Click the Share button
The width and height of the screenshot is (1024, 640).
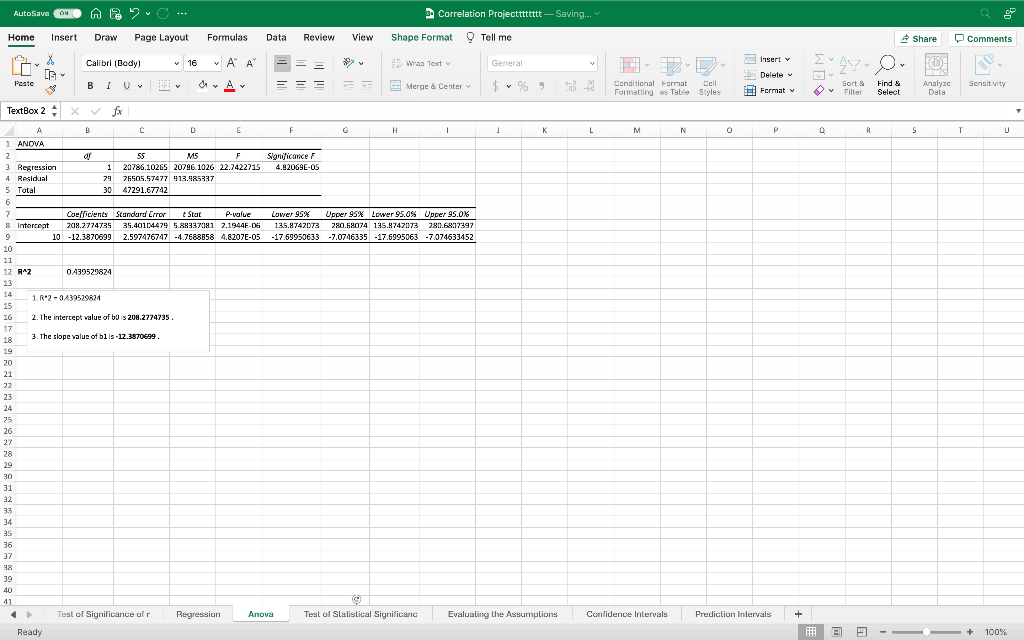(917, 37)
